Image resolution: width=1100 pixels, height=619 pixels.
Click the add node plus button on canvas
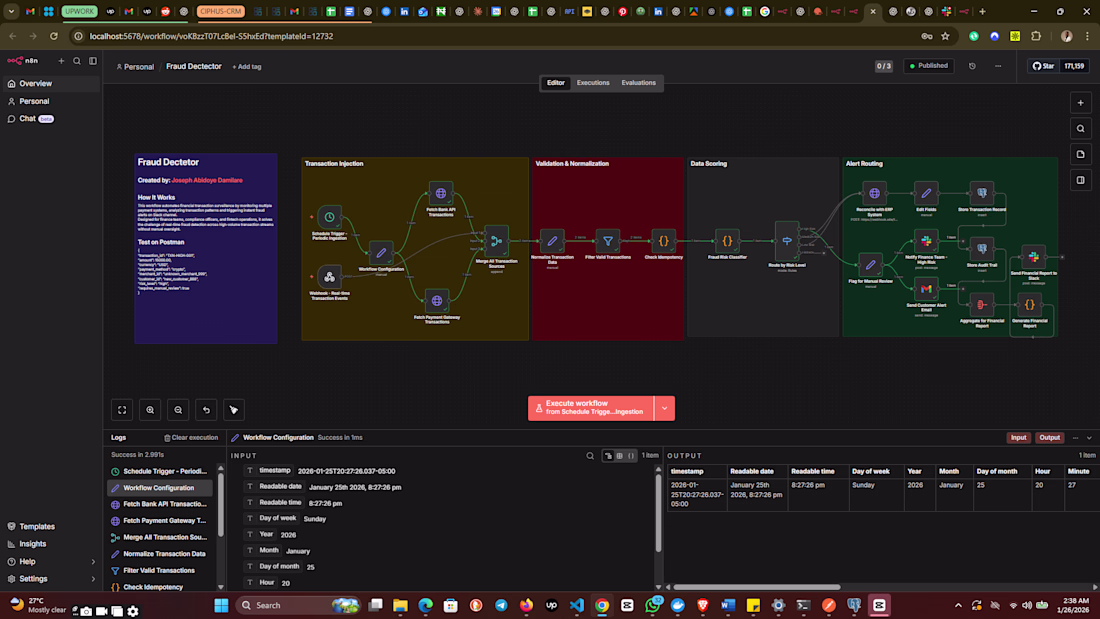click(x=1080, y=102)
